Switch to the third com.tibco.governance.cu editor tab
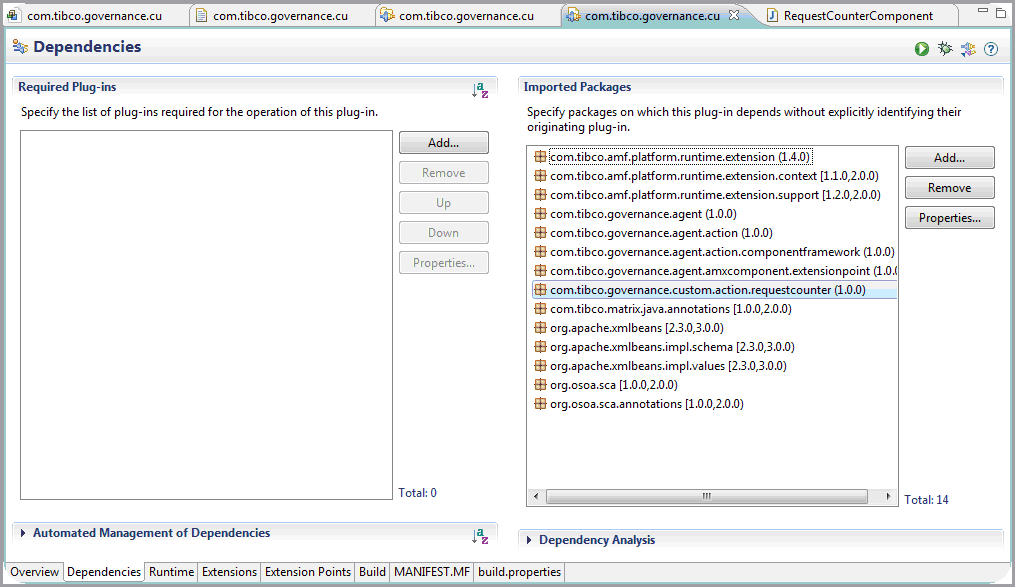 pyautogui.click(x=467, y=16)
